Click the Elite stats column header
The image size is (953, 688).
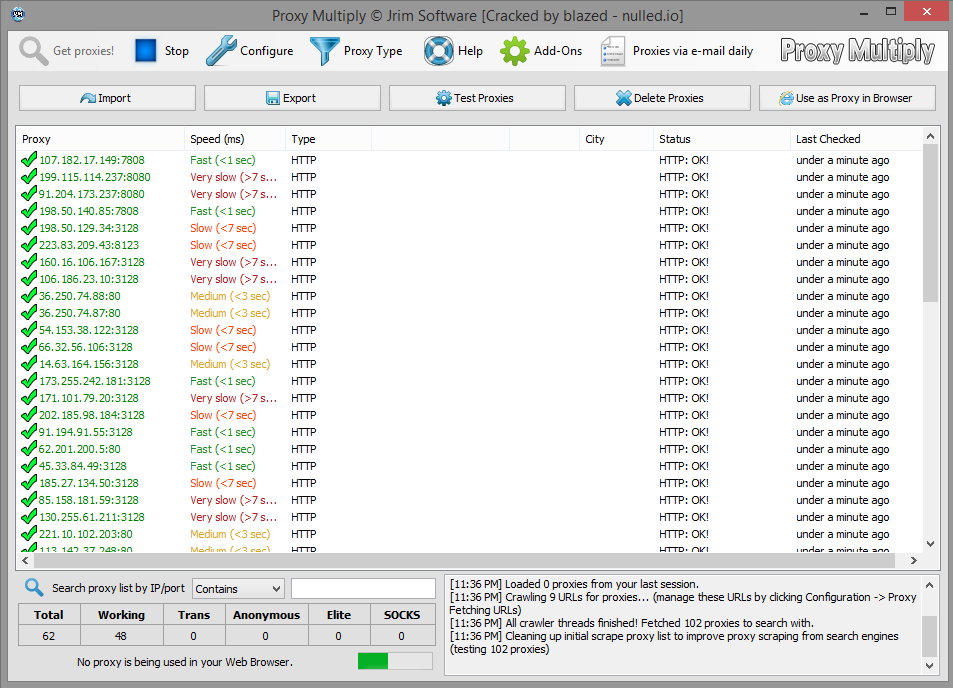(x=339, y=615)
